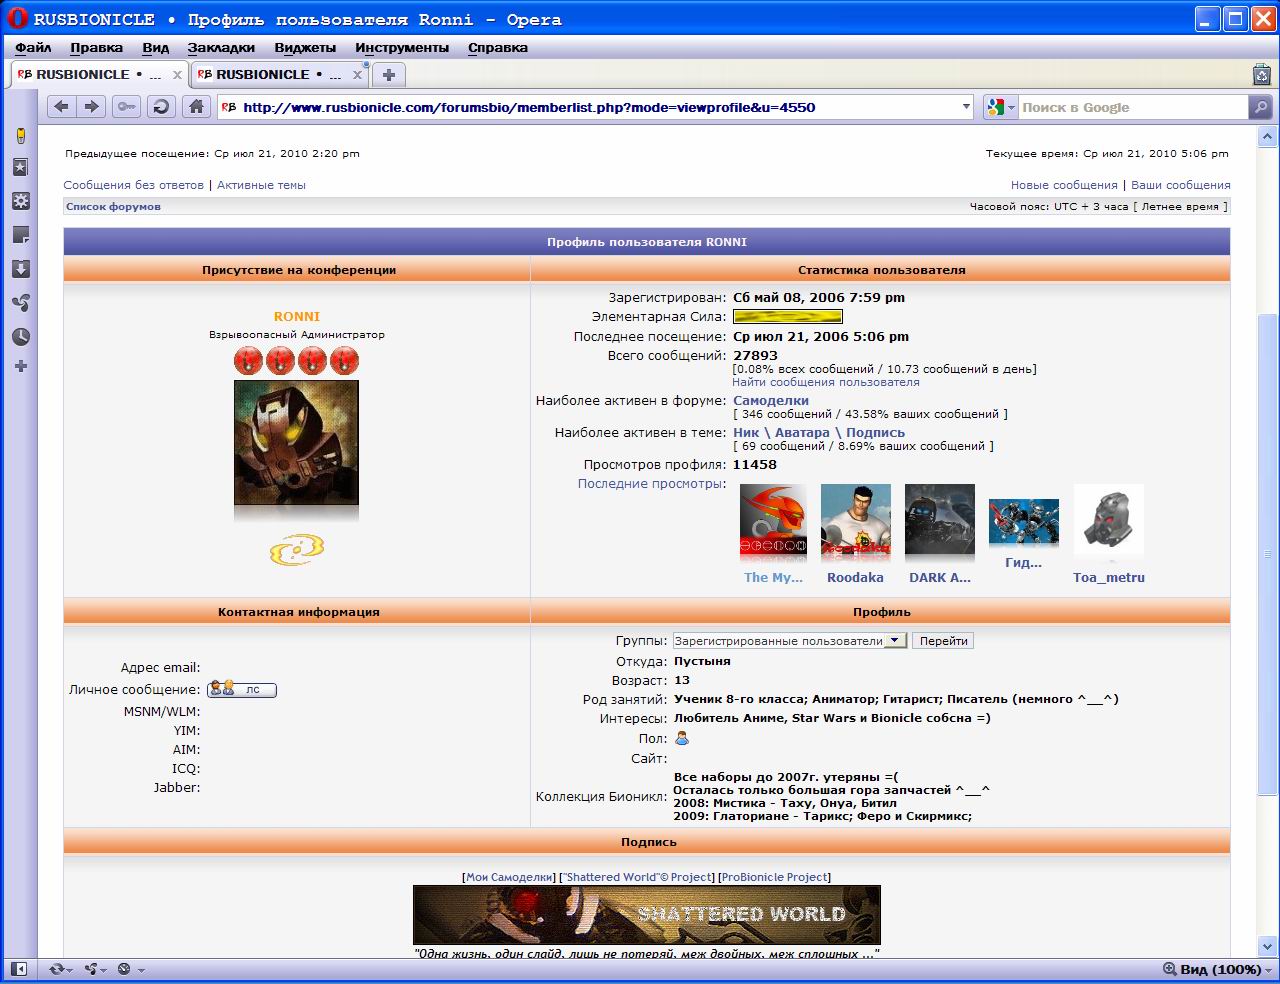Go to the home page
The width and height of the screenshot is (1280, 984).
(x=197, y=107)
